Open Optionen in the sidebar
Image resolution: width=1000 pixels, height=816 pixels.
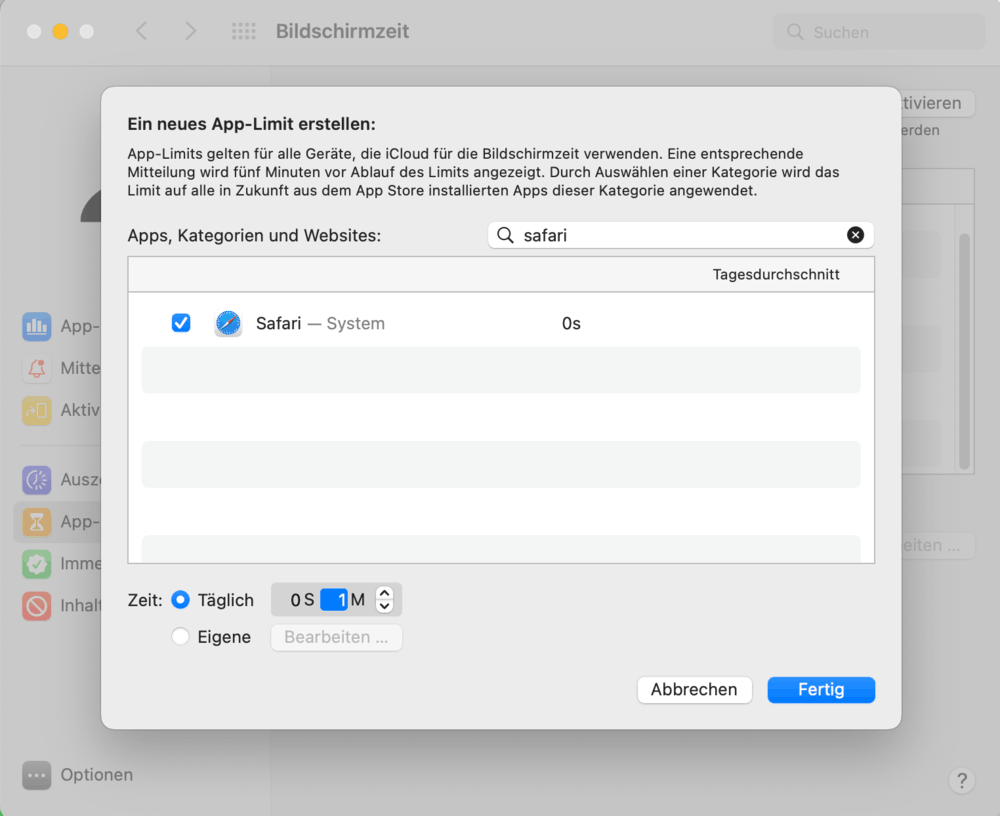78,775
